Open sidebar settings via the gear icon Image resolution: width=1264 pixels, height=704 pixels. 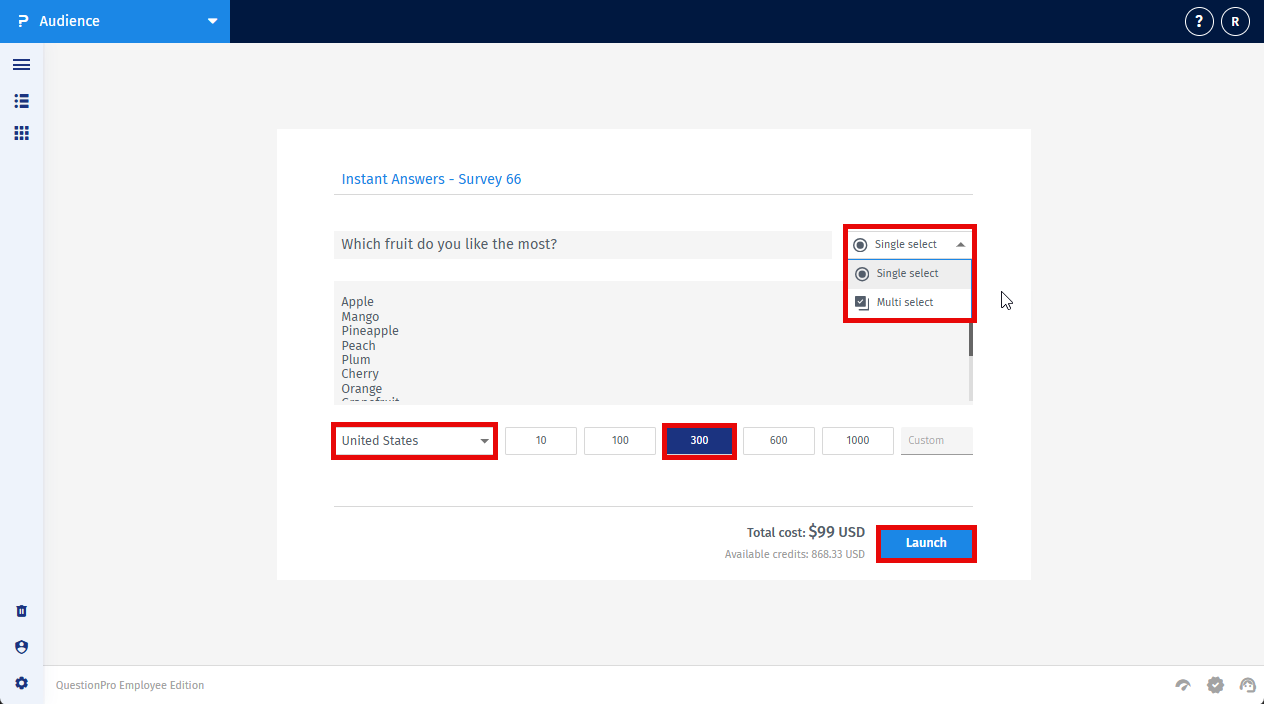click(21, 682)
